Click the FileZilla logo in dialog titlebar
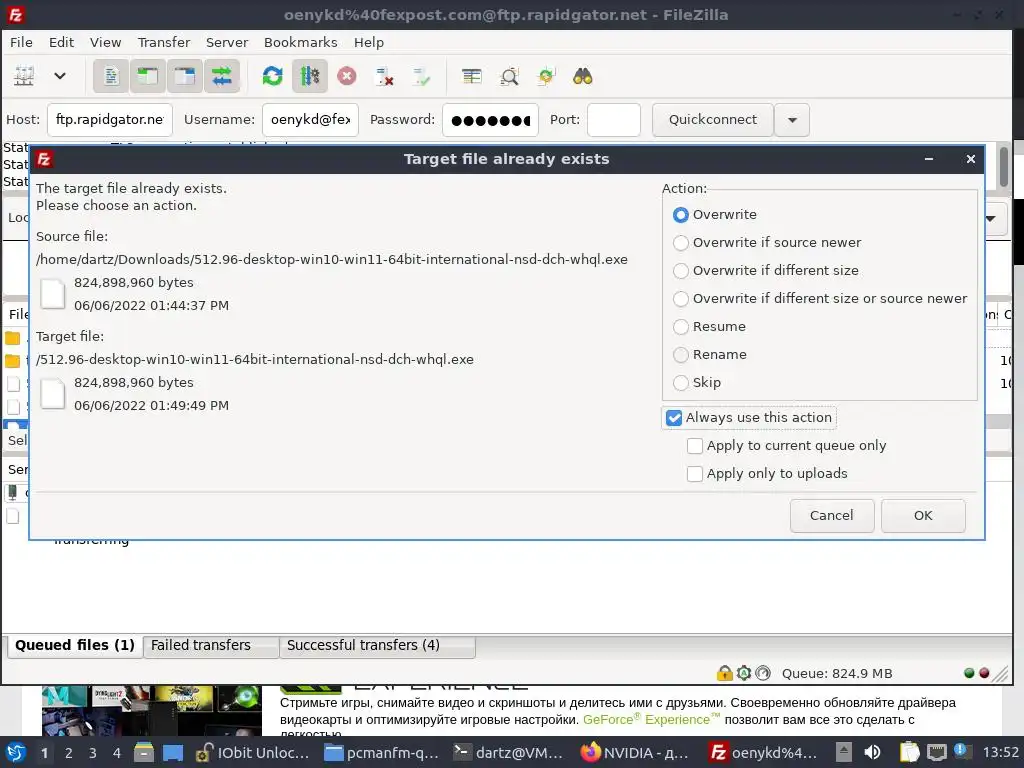This screenshot has width=1024, height=768. [x=44, y=159]
